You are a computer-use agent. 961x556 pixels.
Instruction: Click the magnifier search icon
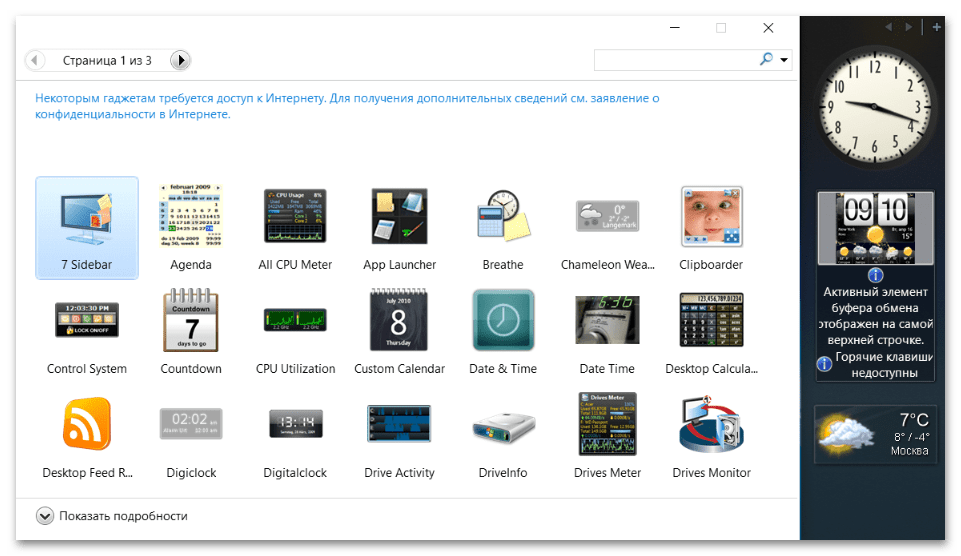766,59
